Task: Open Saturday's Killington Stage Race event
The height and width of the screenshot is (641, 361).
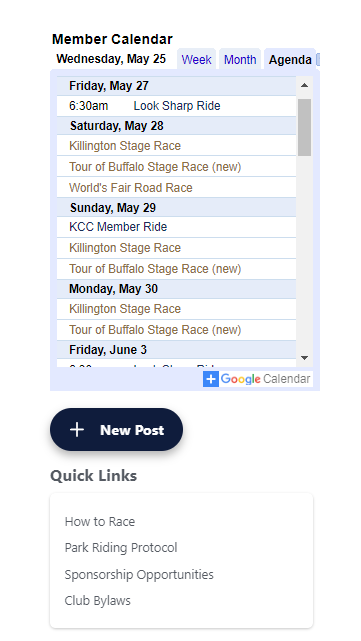Action: 125,146
